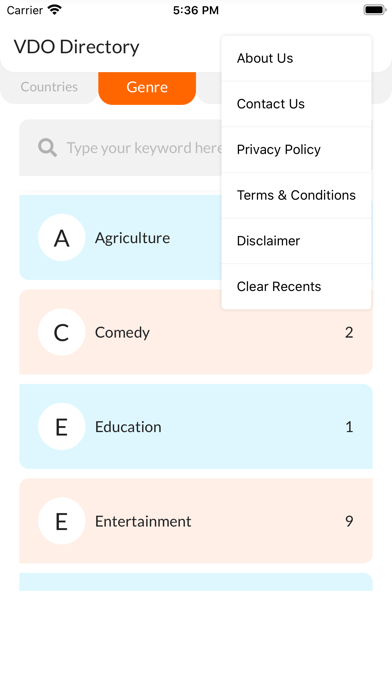This screenshot has width=392, height=696.
Task: Tap the Agriculture letter A circle icon
Action: pos(62,237)
